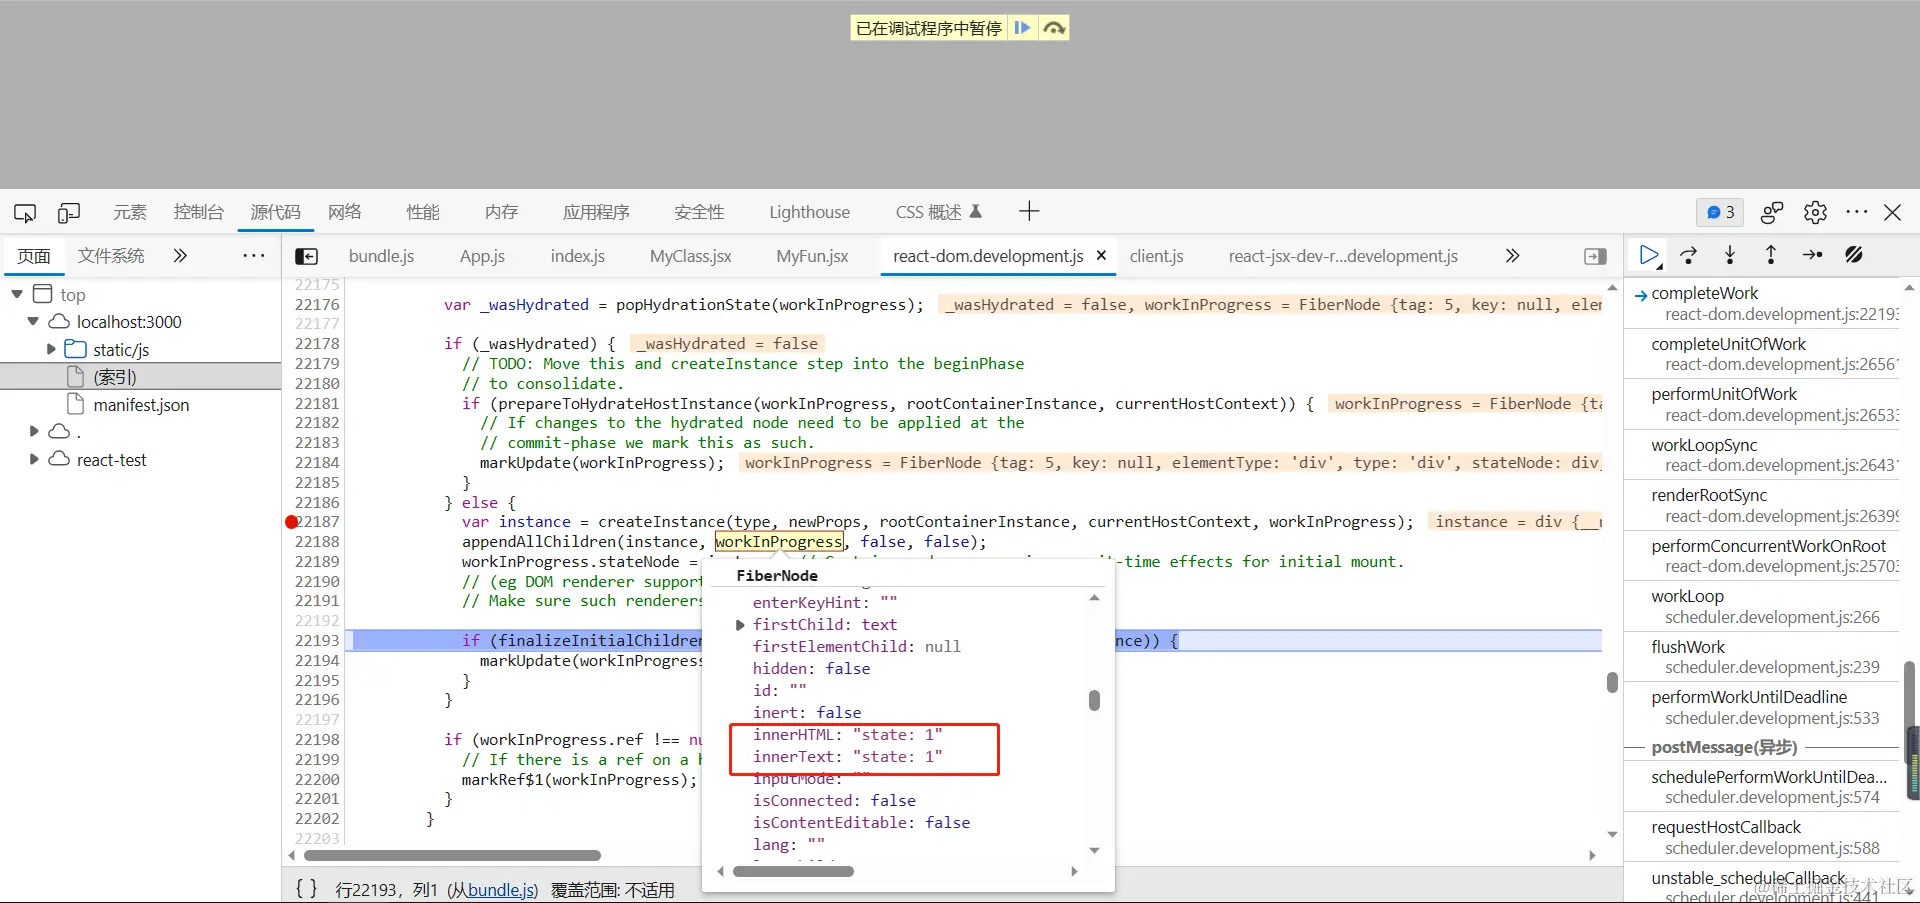Image resolution: width=1920 pixels, height=903 pixels.
Task: Step over next function call
Action: (1689, 255)
